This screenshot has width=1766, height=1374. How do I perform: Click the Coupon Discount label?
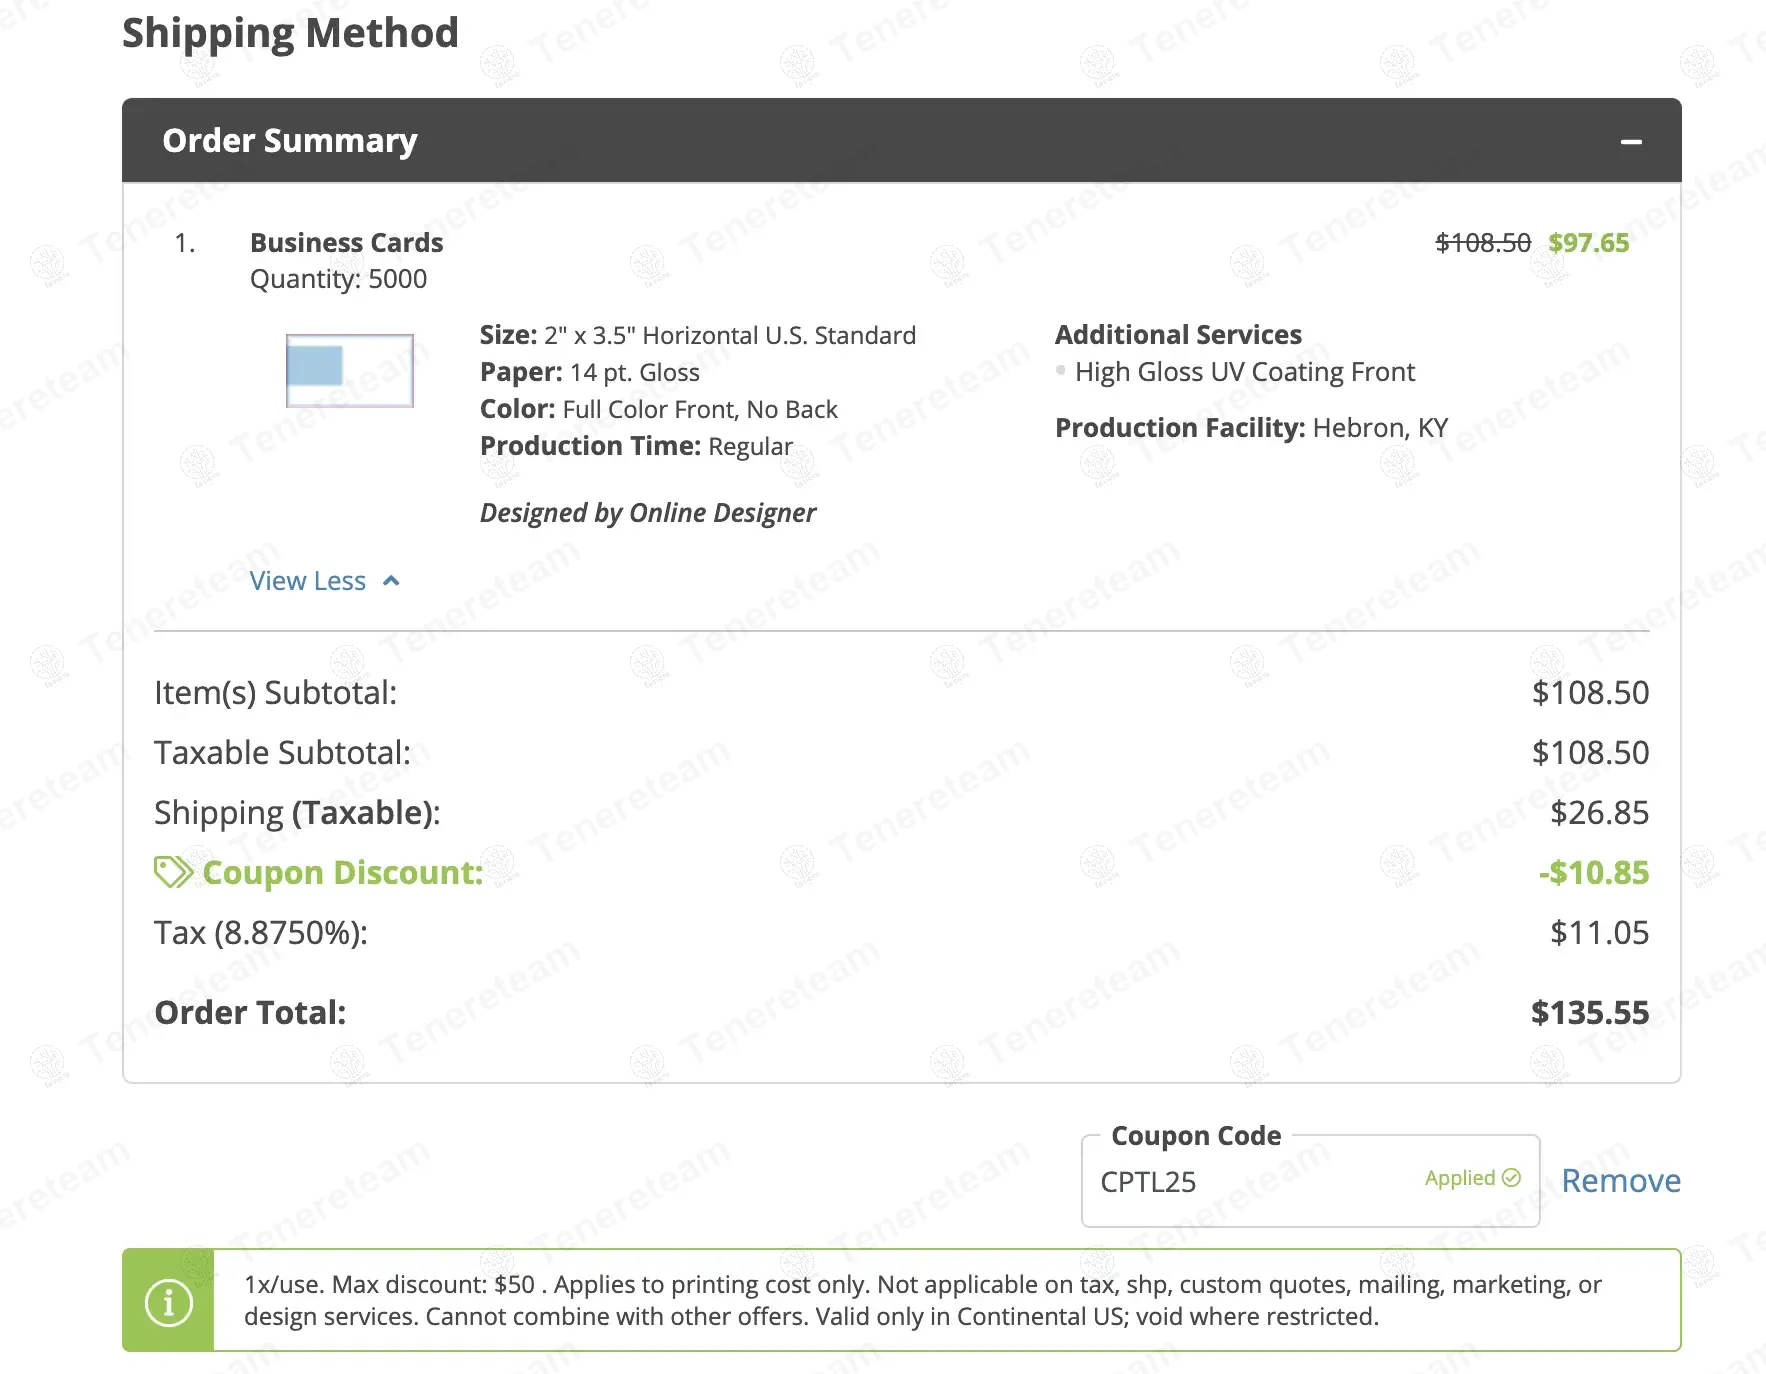point(342,873)
